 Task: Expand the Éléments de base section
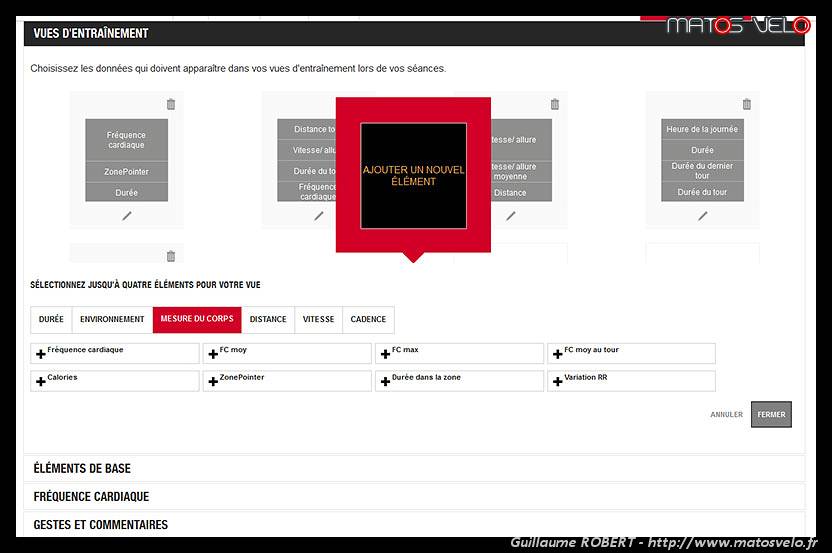point(82,468)
